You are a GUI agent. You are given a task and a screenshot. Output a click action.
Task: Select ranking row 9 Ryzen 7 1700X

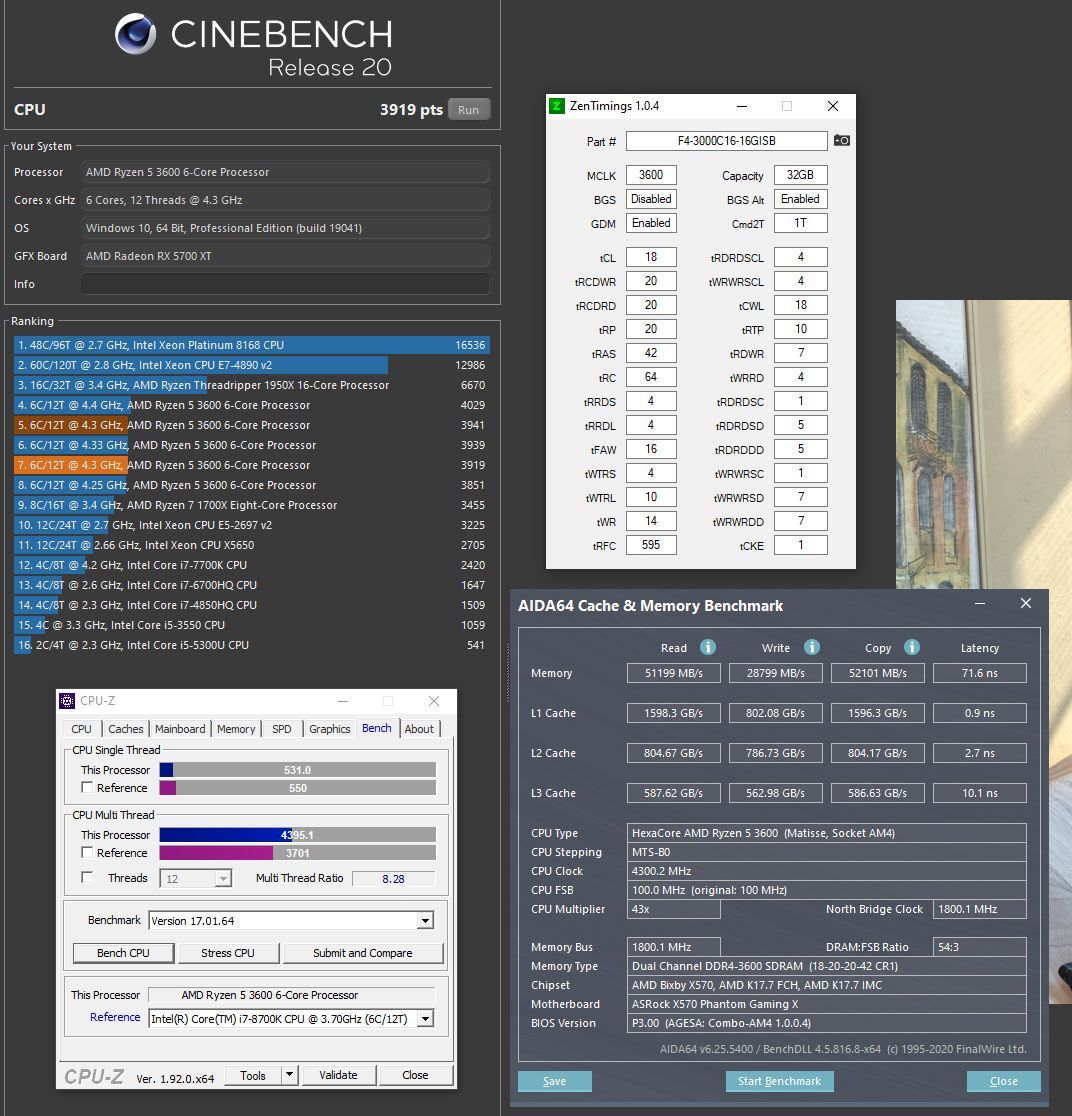tap(251, 505)
